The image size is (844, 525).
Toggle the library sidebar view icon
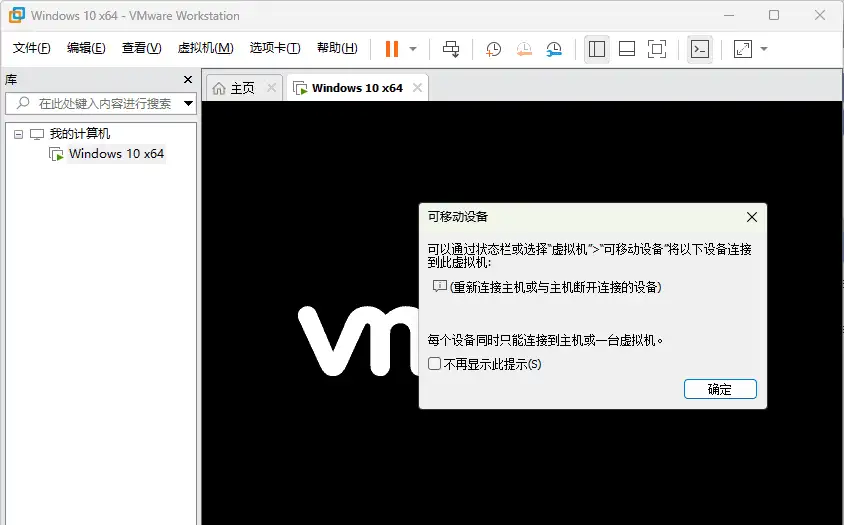tap(597, 49)
